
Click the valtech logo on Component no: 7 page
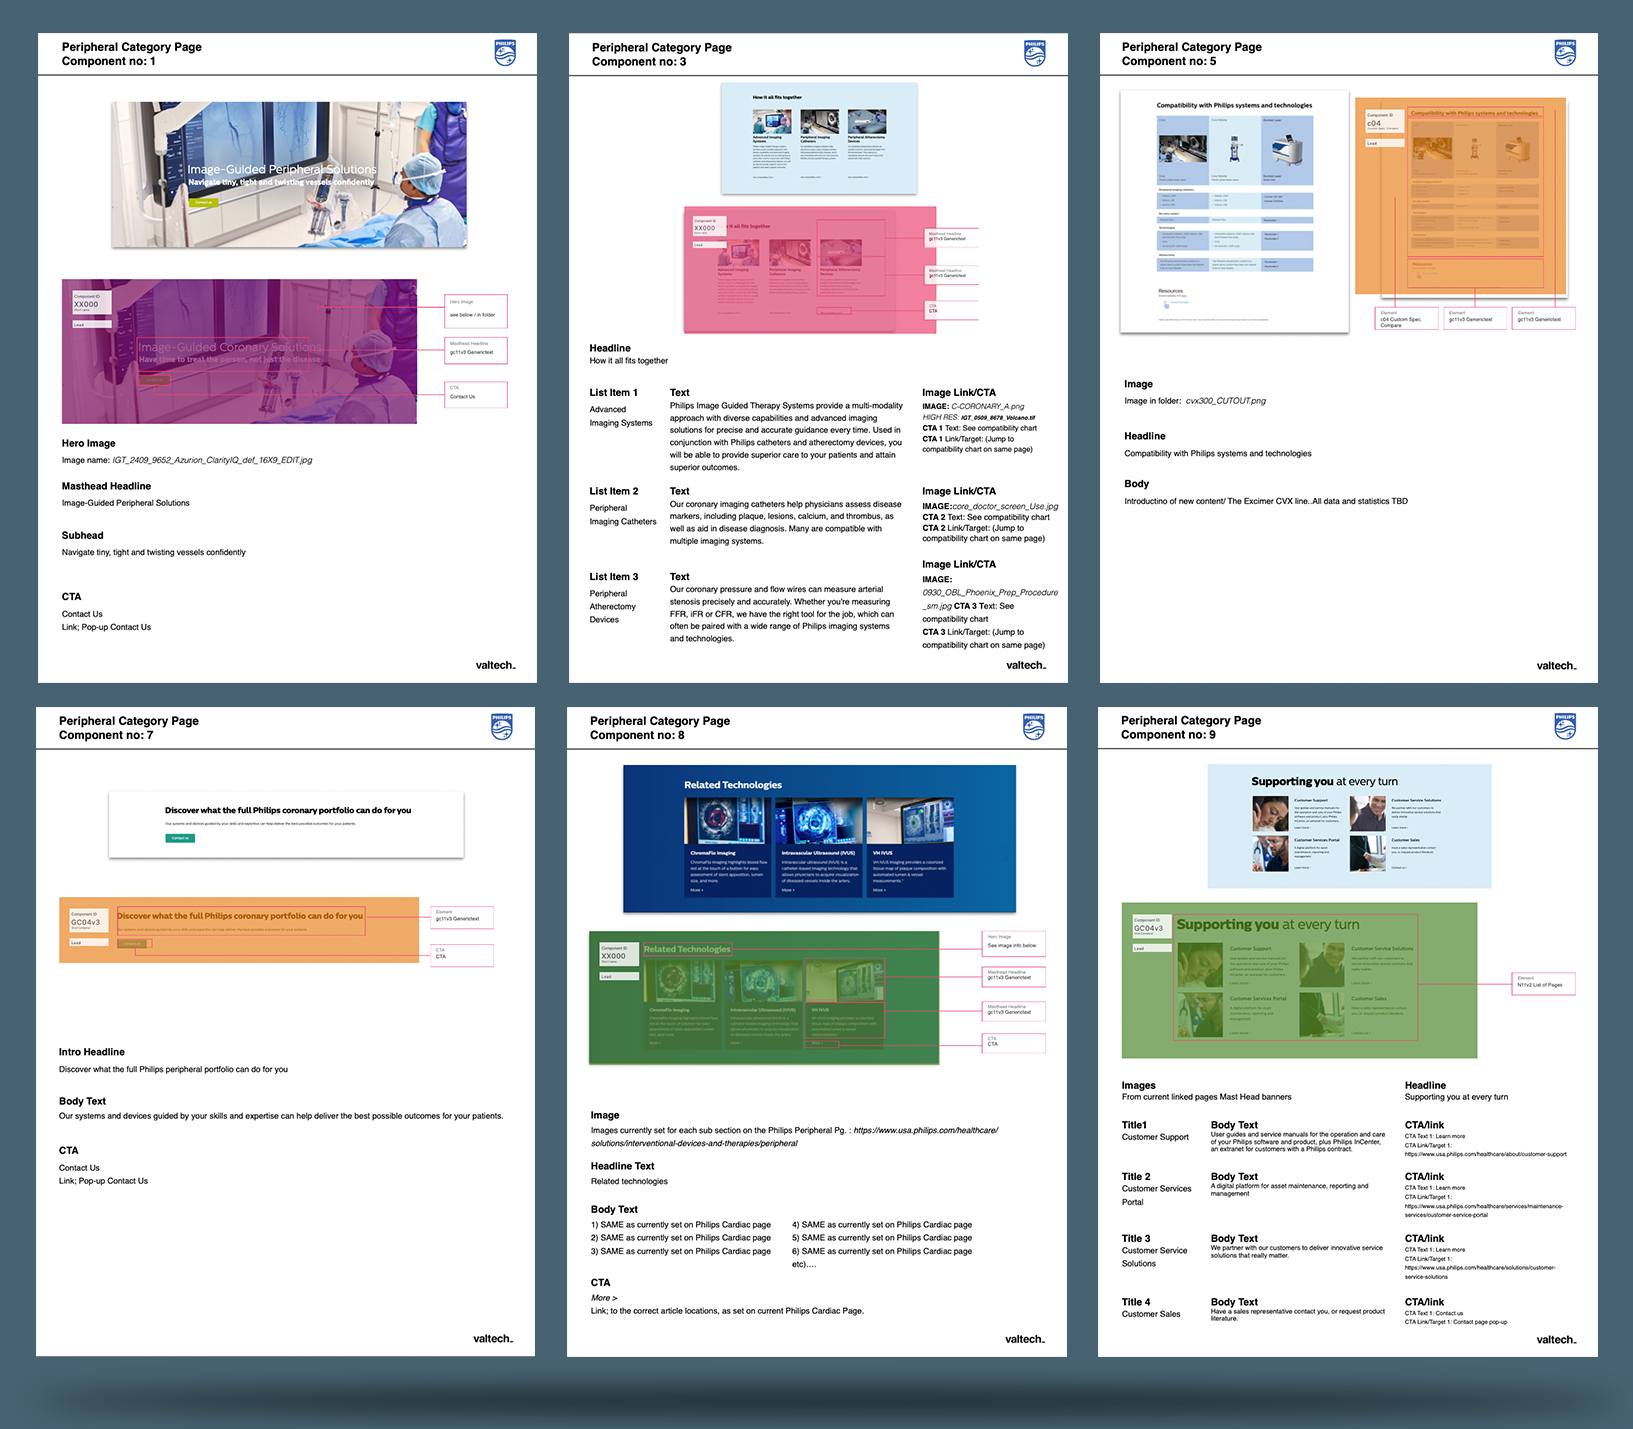tap(493, 1338)
